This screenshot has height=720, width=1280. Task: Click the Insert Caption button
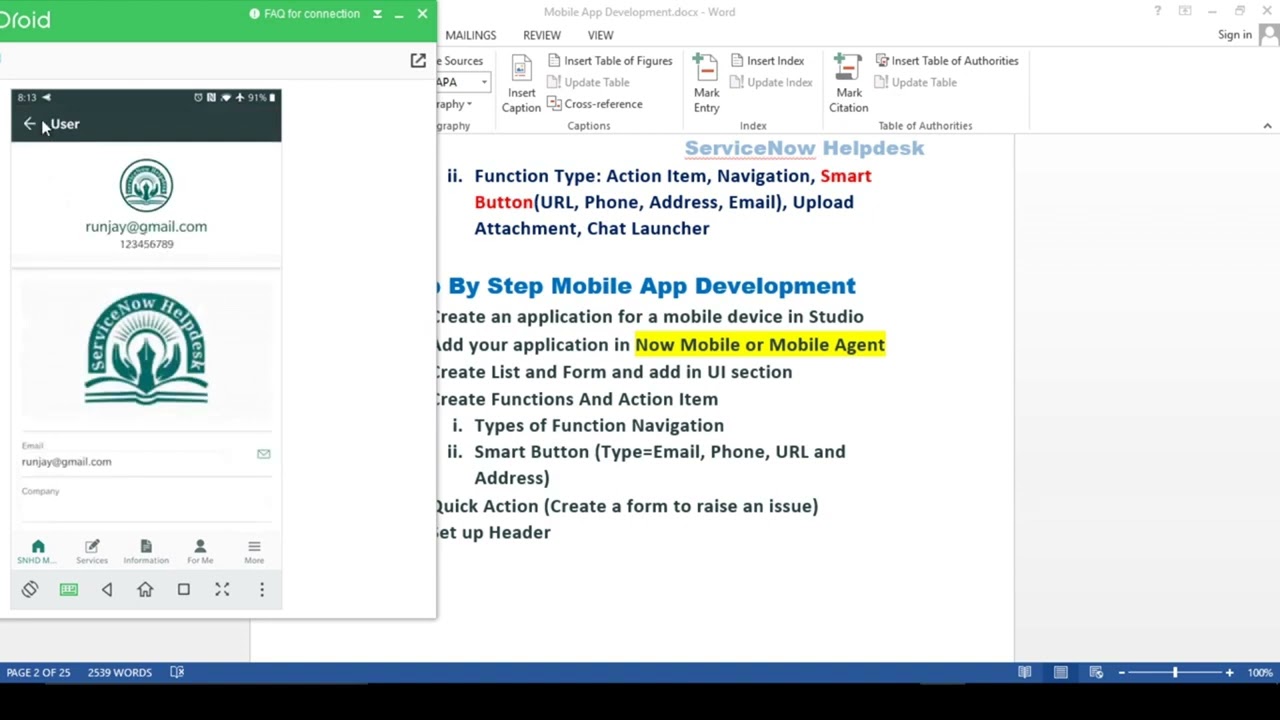pyautogui.click(x=521, y=84)
